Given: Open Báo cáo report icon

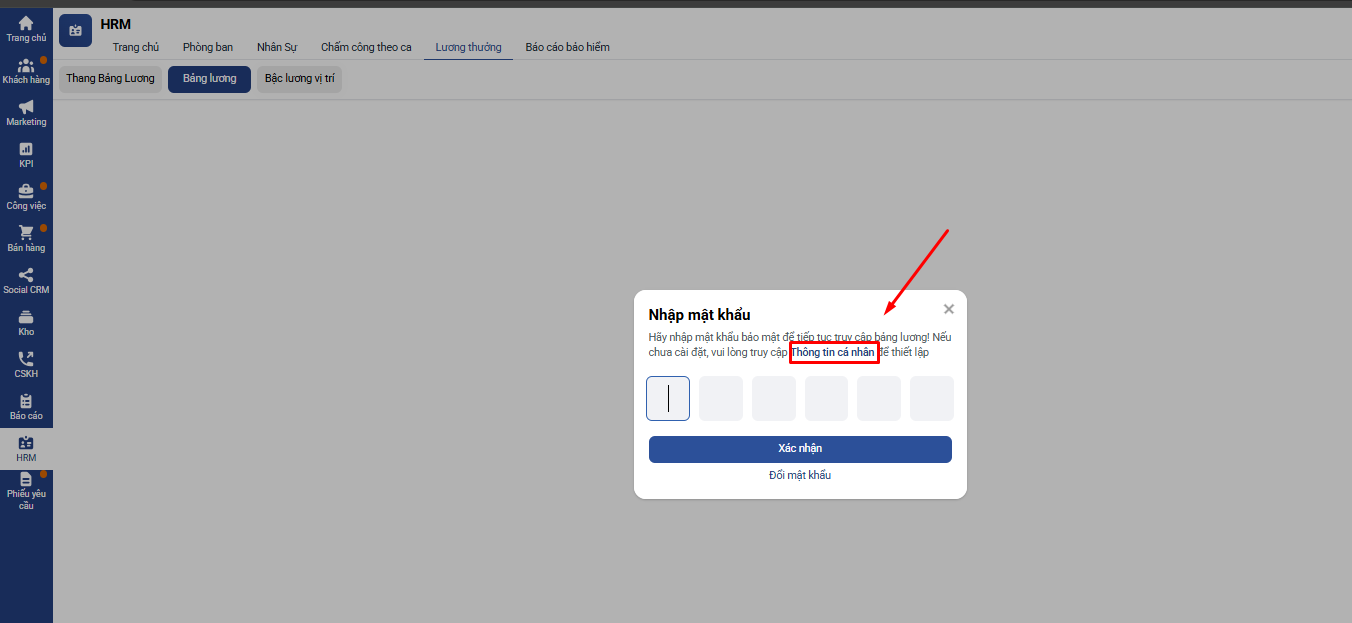Looking at the screenshot, I should click(x=26, y=401).
